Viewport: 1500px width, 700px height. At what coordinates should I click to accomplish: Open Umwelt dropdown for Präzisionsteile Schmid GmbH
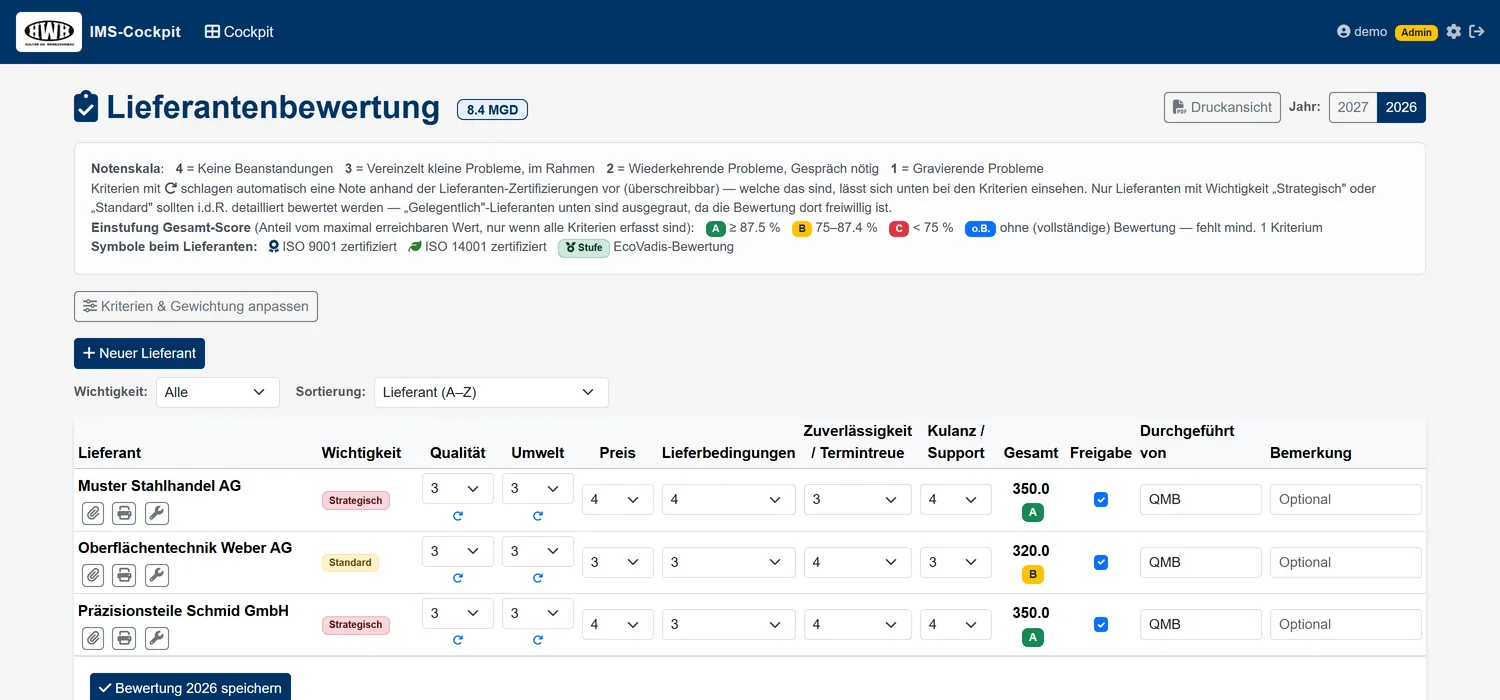[x=538, y=613]
